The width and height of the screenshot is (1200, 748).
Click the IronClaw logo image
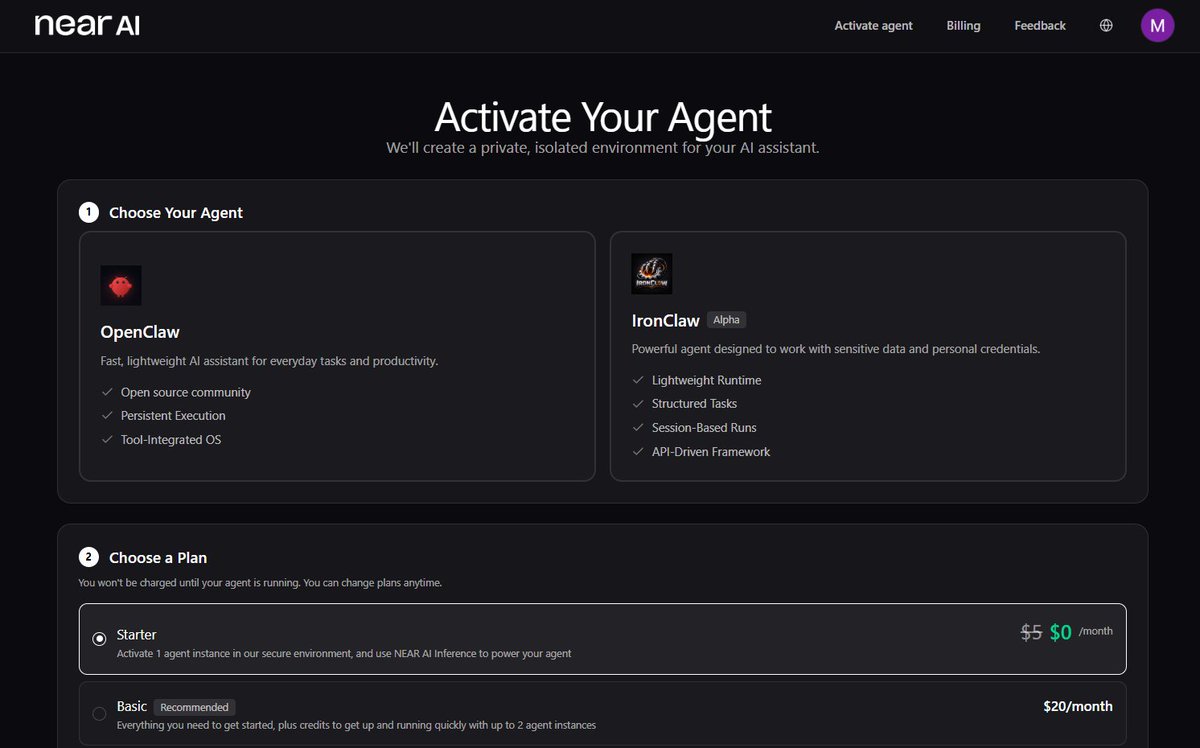coord(652,273)
